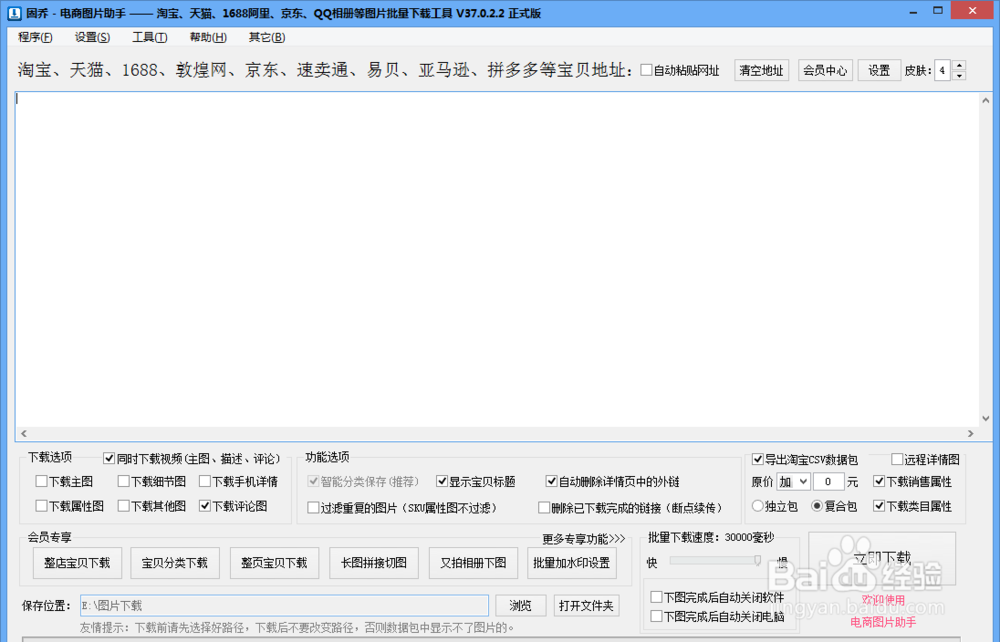Open 批量加水印设置

tap(572, 563)
